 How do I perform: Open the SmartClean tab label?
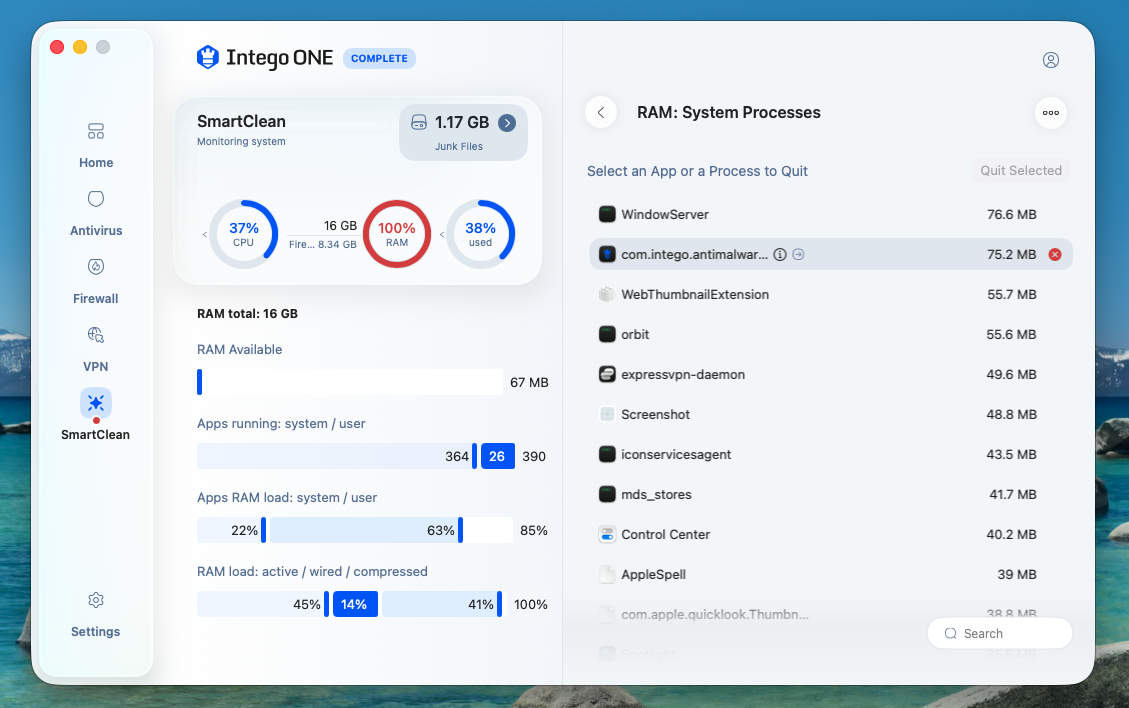click(x=96, y=434)
